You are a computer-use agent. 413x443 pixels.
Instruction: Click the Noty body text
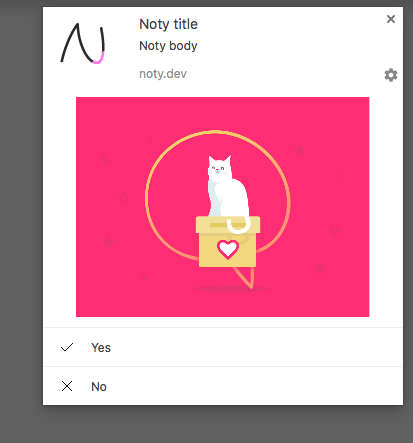click(168, 46)
